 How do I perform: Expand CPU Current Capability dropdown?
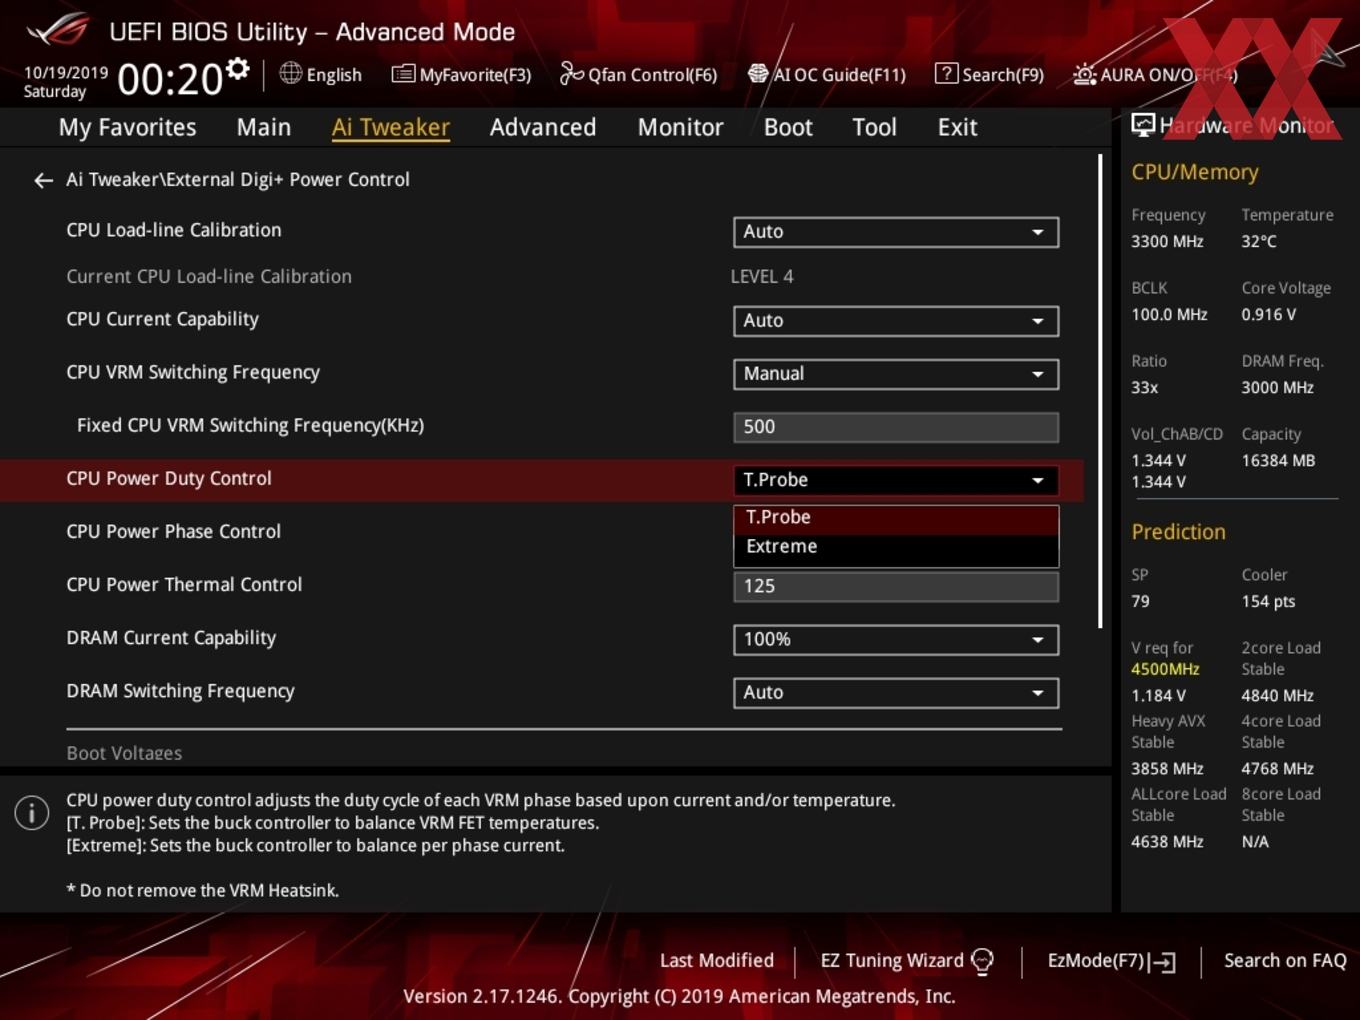(896, 321)
